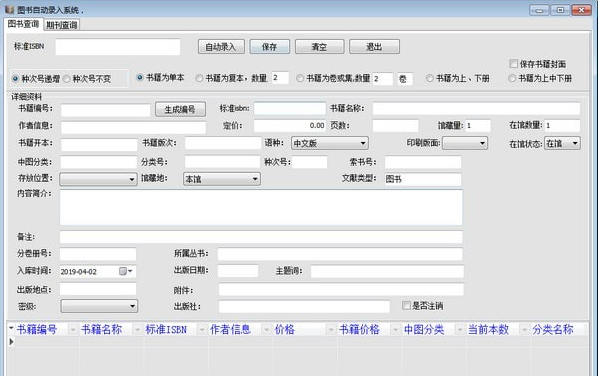Click the 文献类型 field showing 图书
This screenshot has height=376, width=600.
pyautogui.click(x=423, y=179)
